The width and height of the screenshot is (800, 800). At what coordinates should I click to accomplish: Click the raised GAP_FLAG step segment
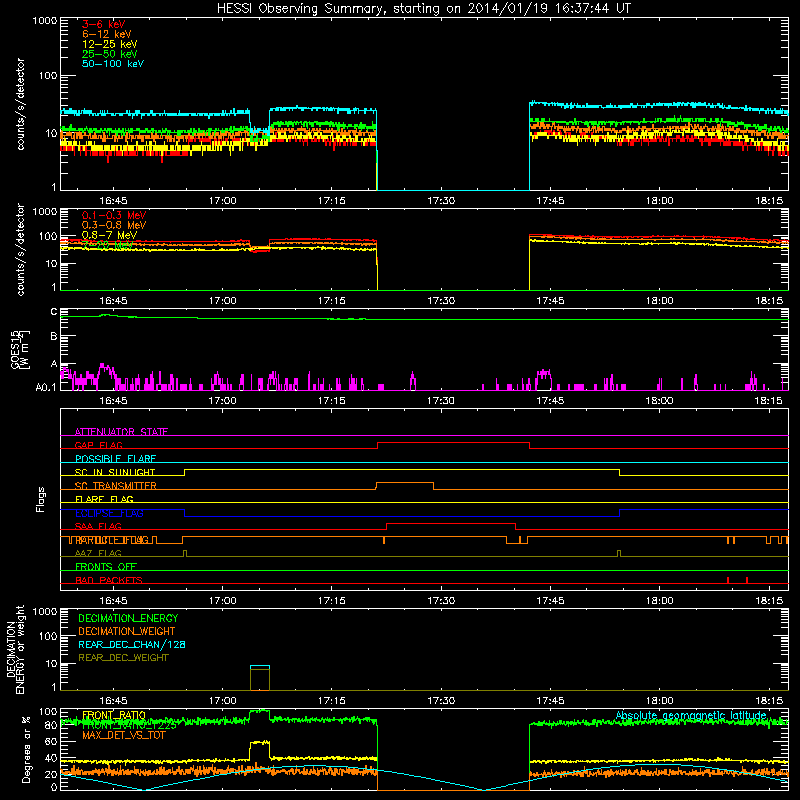[x=454, y=443]
